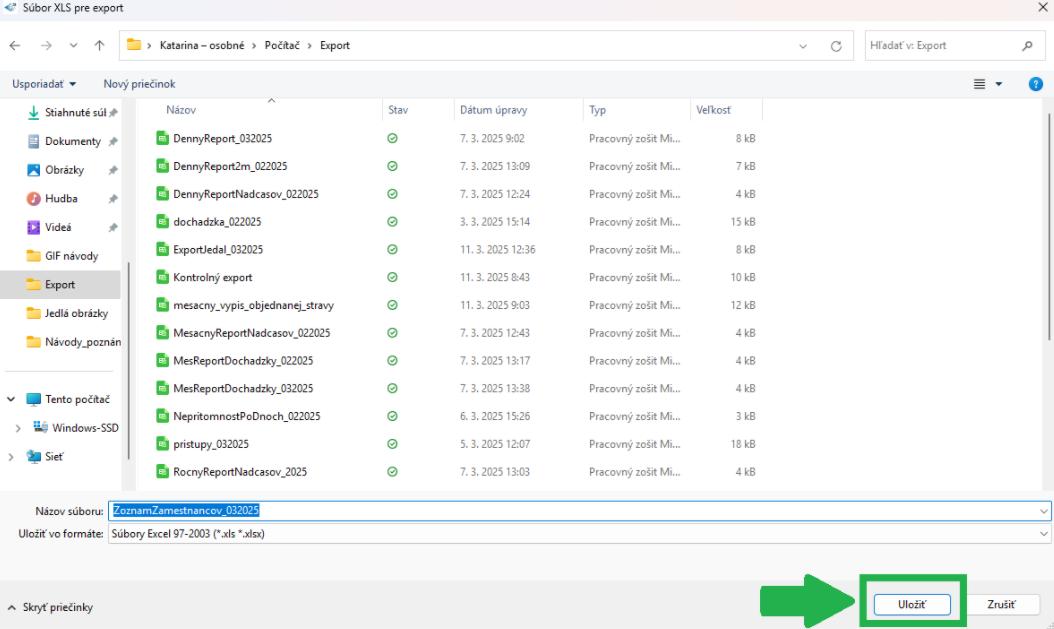Click the Refresh folder icon
The height and width of the screenshot is (629, 1054).
[835, 46]
